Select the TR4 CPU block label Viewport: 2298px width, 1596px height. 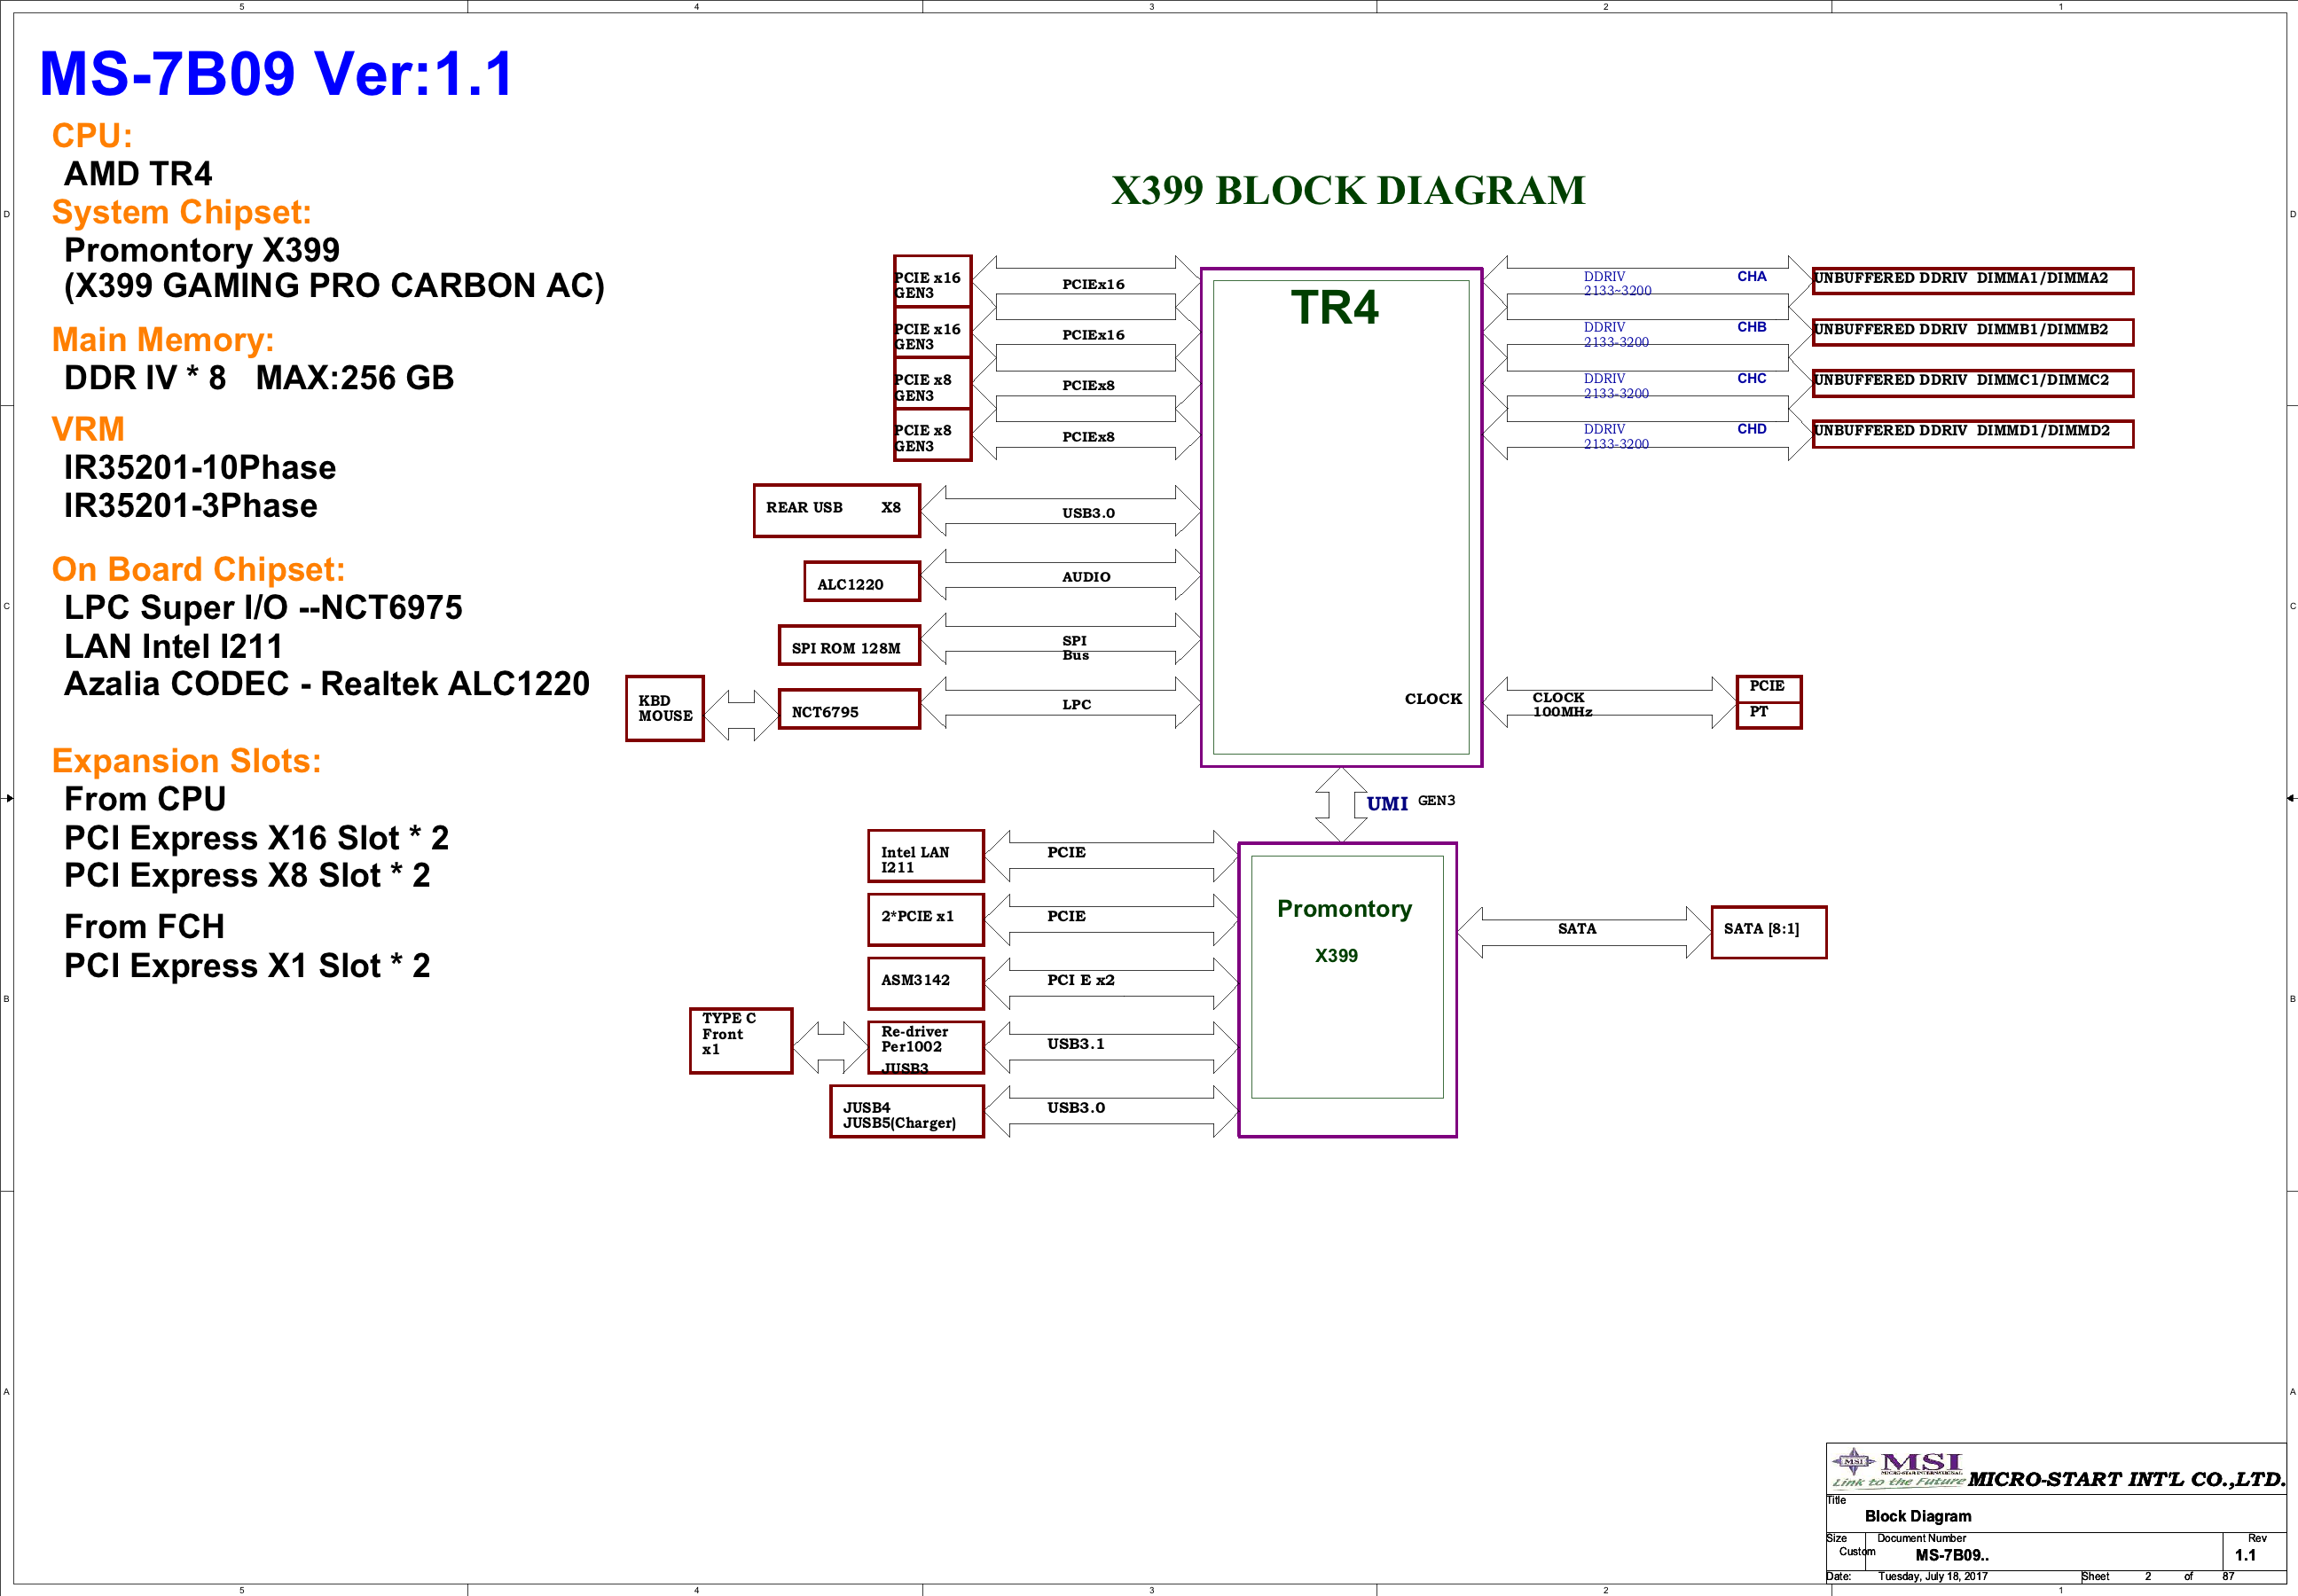point(1334,307)
